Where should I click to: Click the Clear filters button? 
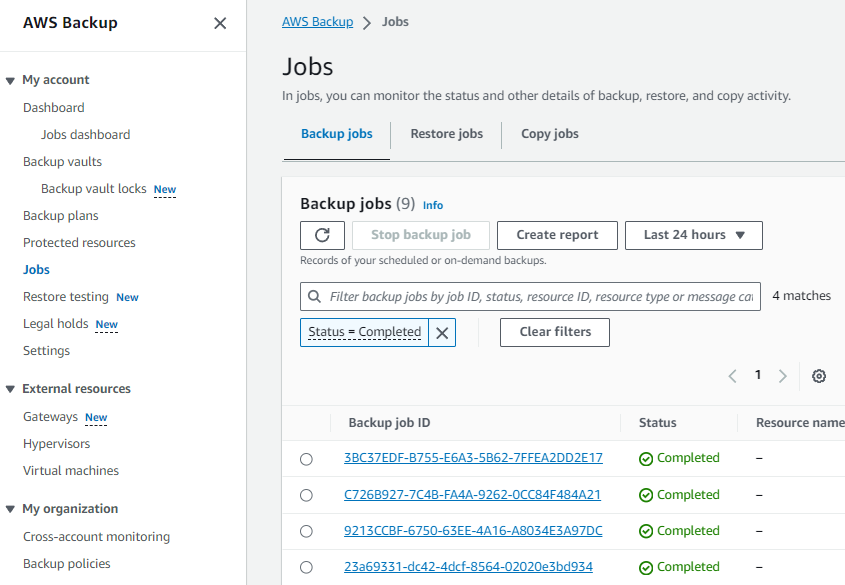click(555, 332)
